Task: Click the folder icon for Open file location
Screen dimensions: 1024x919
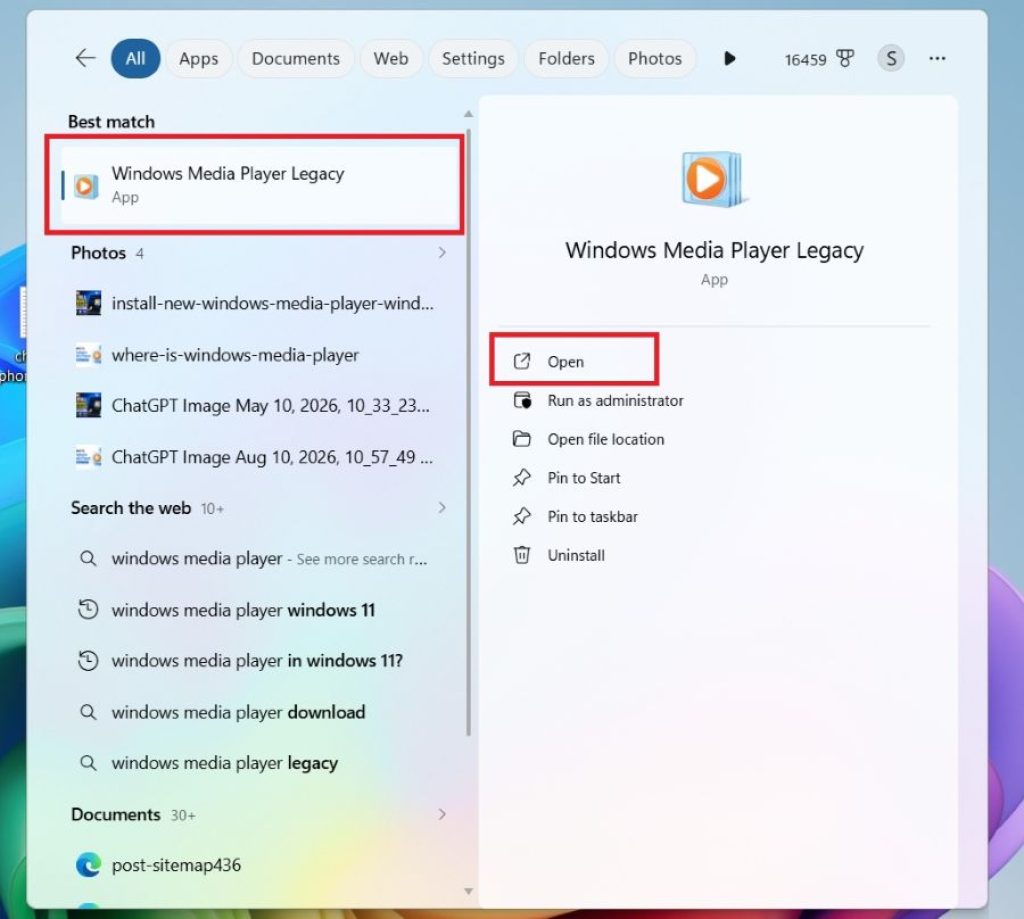Action: (522, 439)
